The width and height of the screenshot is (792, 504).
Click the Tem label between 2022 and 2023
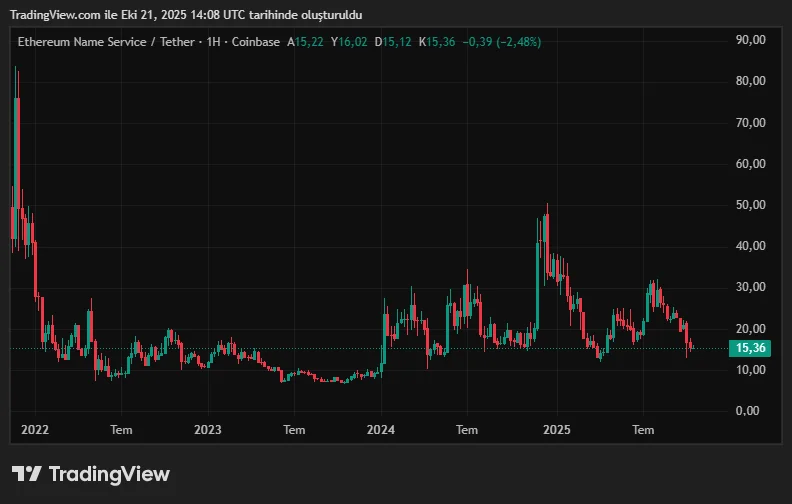(x=121, y=430)
